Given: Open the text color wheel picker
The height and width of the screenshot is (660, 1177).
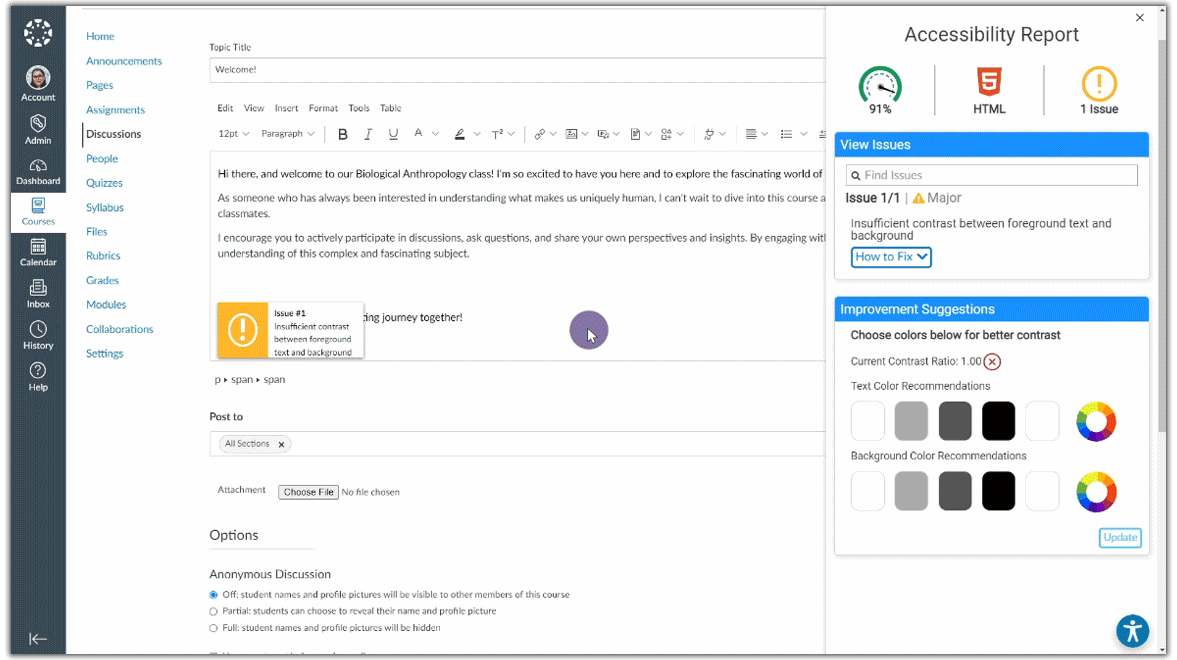Looking at the screenshot, I should (1096, 422).
